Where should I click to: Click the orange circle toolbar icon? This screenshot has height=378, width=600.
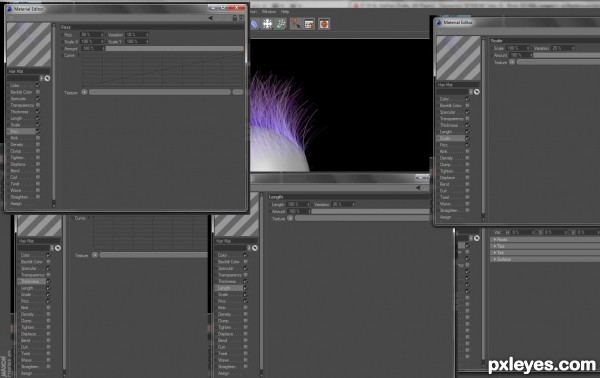[324, 24]
